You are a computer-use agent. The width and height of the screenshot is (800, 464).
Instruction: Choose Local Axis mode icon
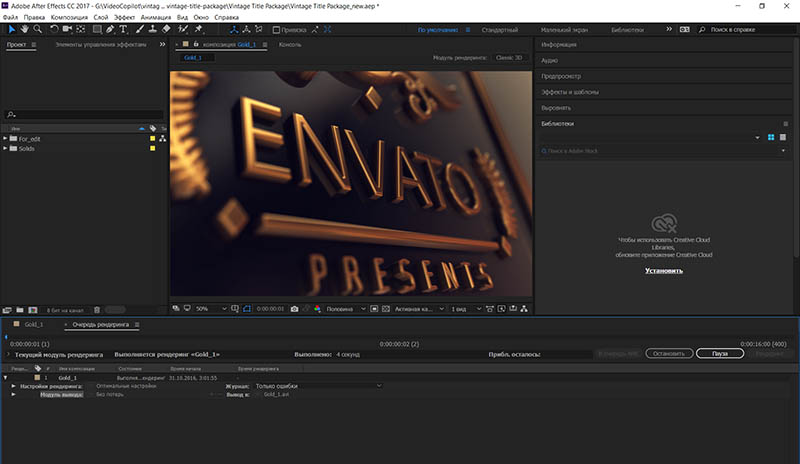tap(234, 30)
